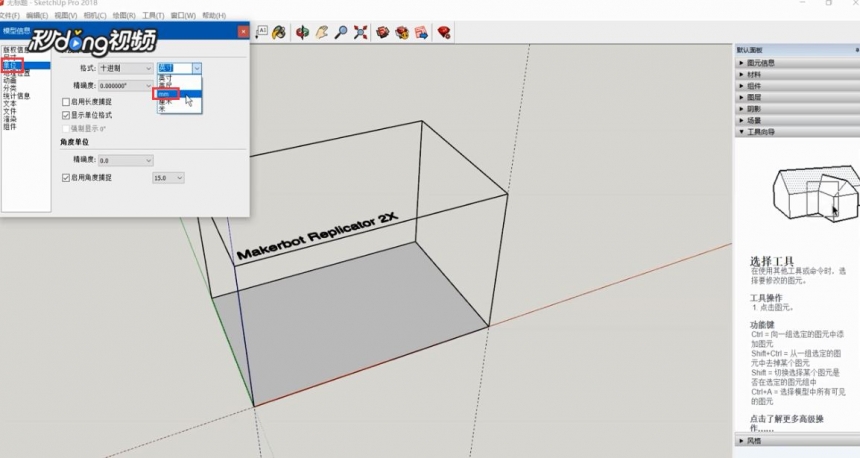Click the 默认面板 tray title bar
The width and height of the screenshot is (860, 458).
797,50
